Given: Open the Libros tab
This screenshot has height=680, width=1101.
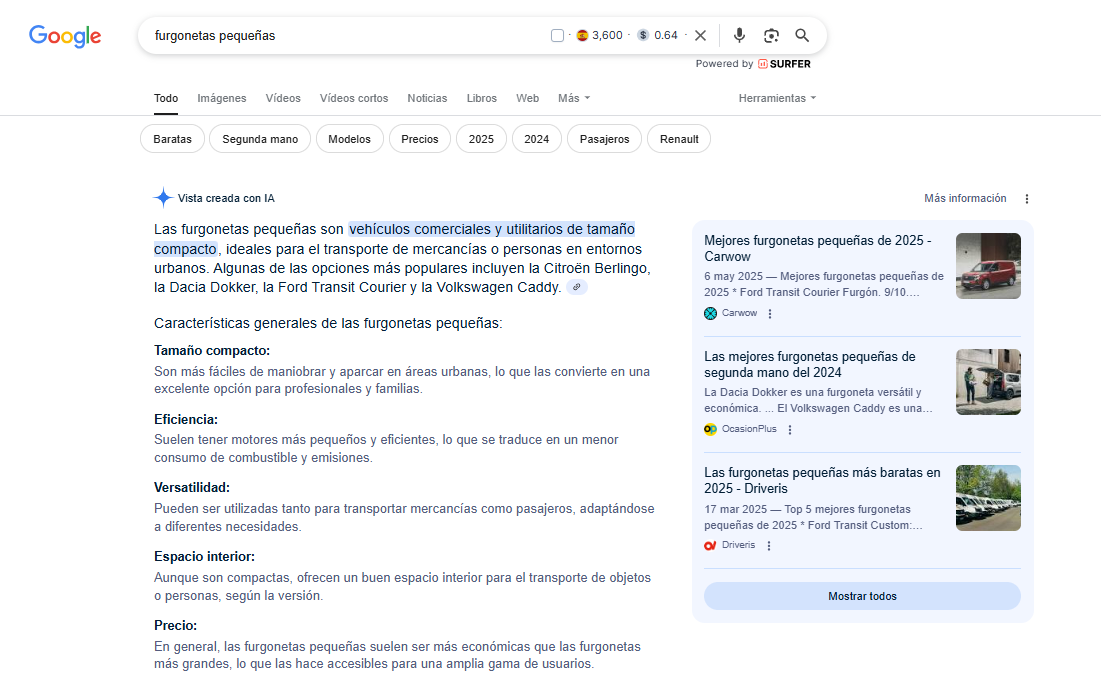Looking at the screenshot, I should (x=482, y=98).
